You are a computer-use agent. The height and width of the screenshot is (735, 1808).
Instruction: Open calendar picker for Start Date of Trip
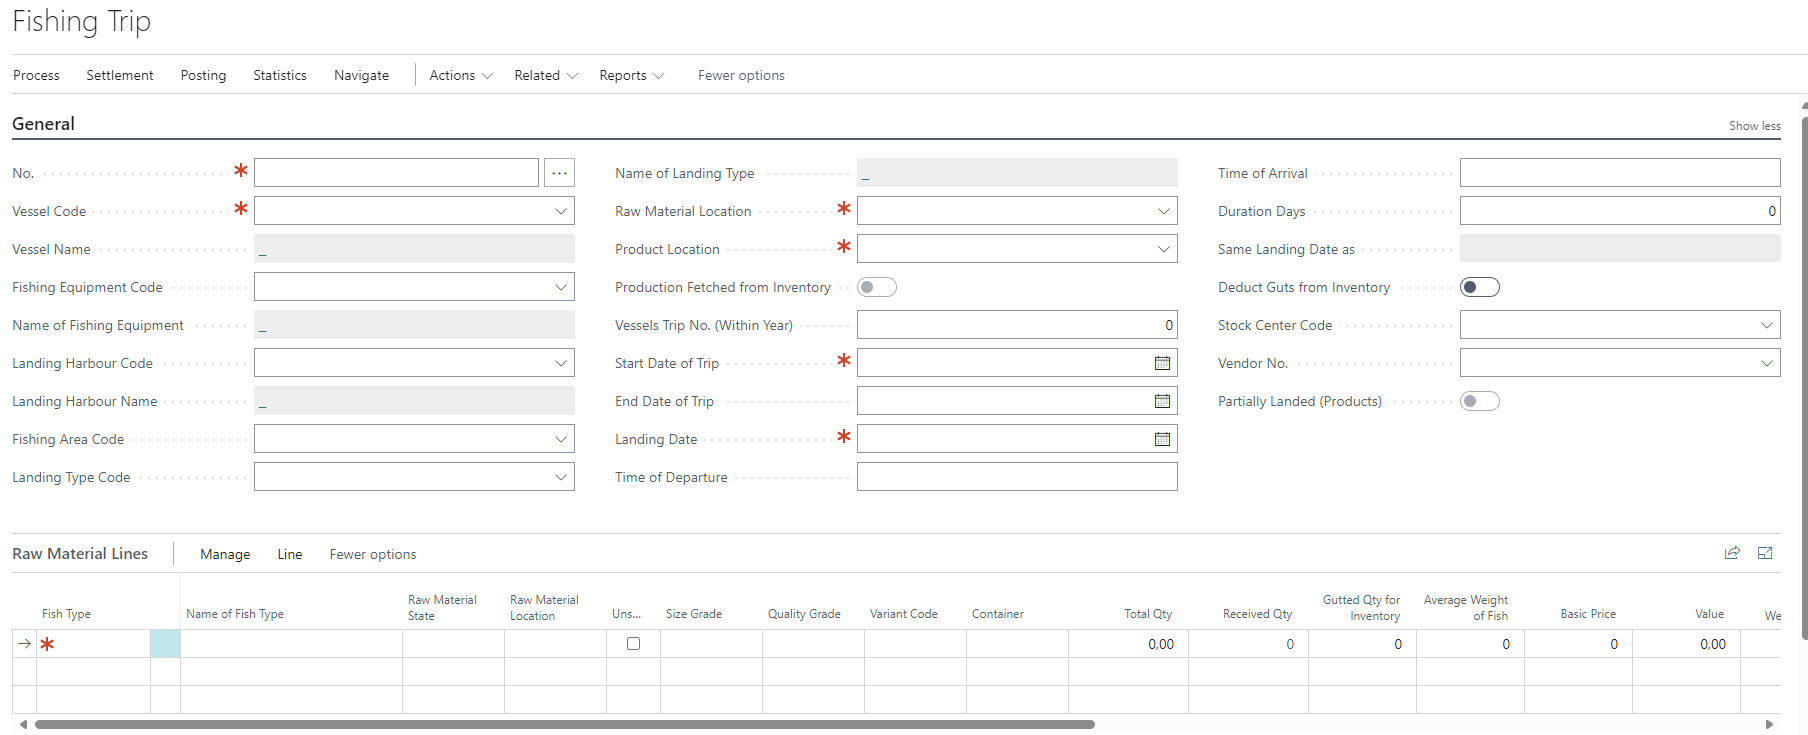pos(1162,363)
